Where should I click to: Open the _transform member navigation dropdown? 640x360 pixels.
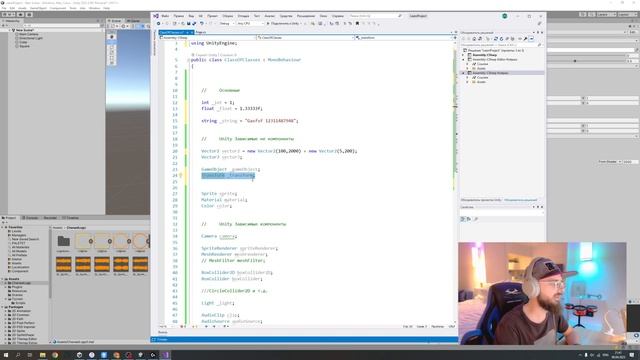tap(403, 38)
